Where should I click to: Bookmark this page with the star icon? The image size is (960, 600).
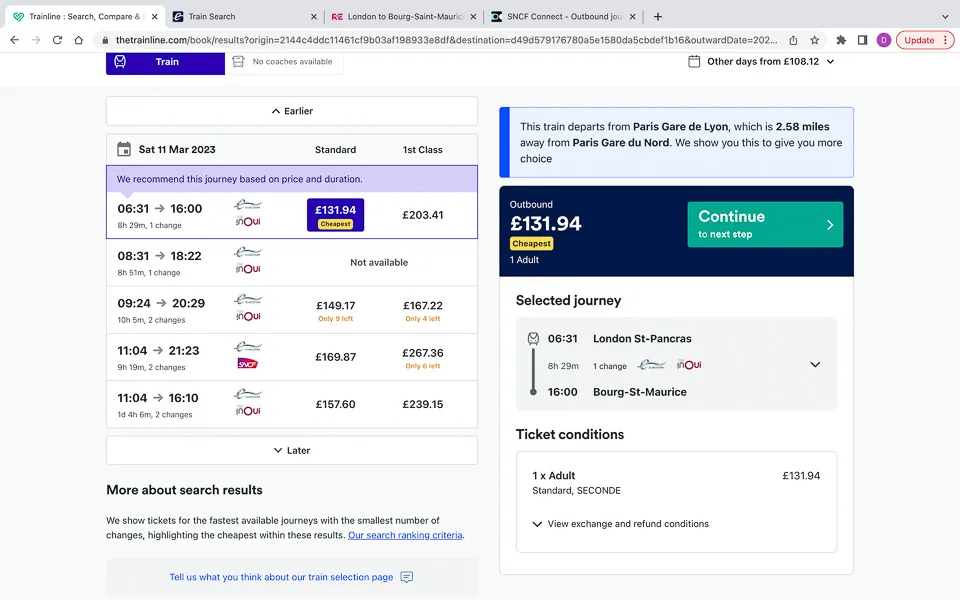coord(814,40)
